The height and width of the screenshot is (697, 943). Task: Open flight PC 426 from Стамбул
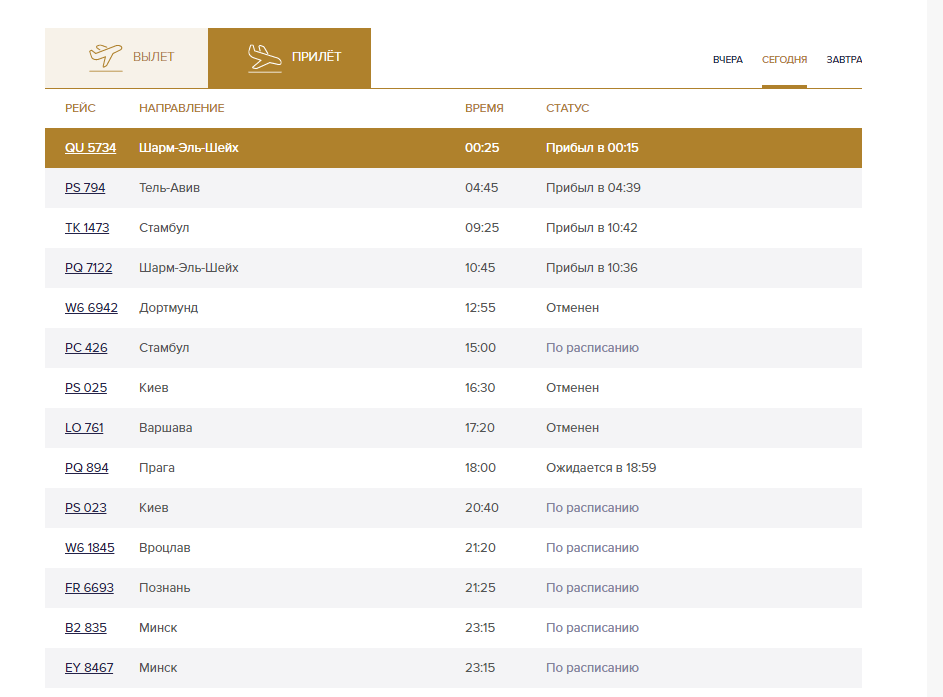click(x=86, y=348)
